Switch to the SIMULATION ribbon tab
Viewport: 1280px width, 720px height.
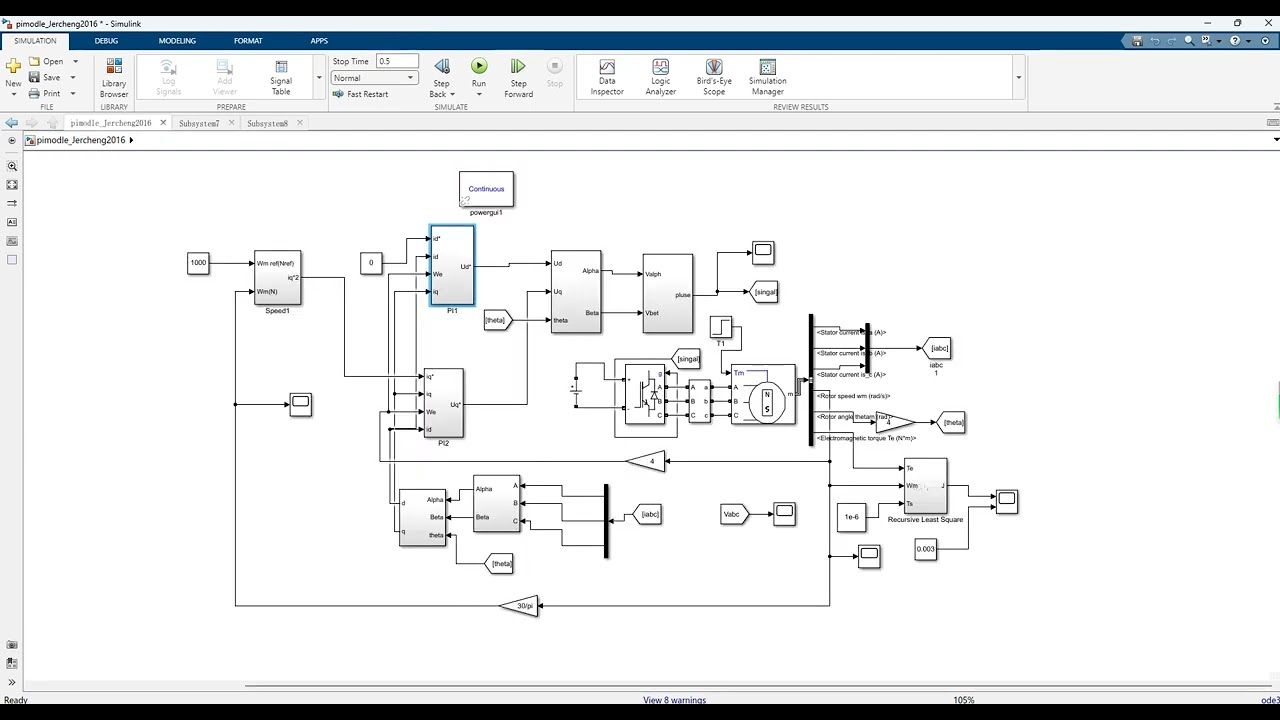point(35,41)
